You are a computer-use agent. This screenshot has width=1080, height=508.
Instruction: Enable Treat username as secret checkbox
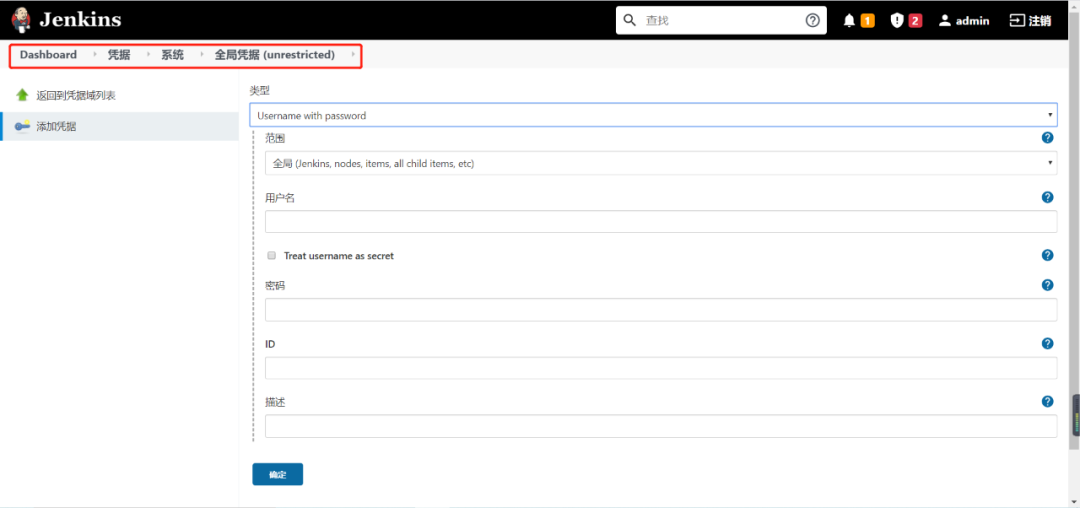click(271, 255)
